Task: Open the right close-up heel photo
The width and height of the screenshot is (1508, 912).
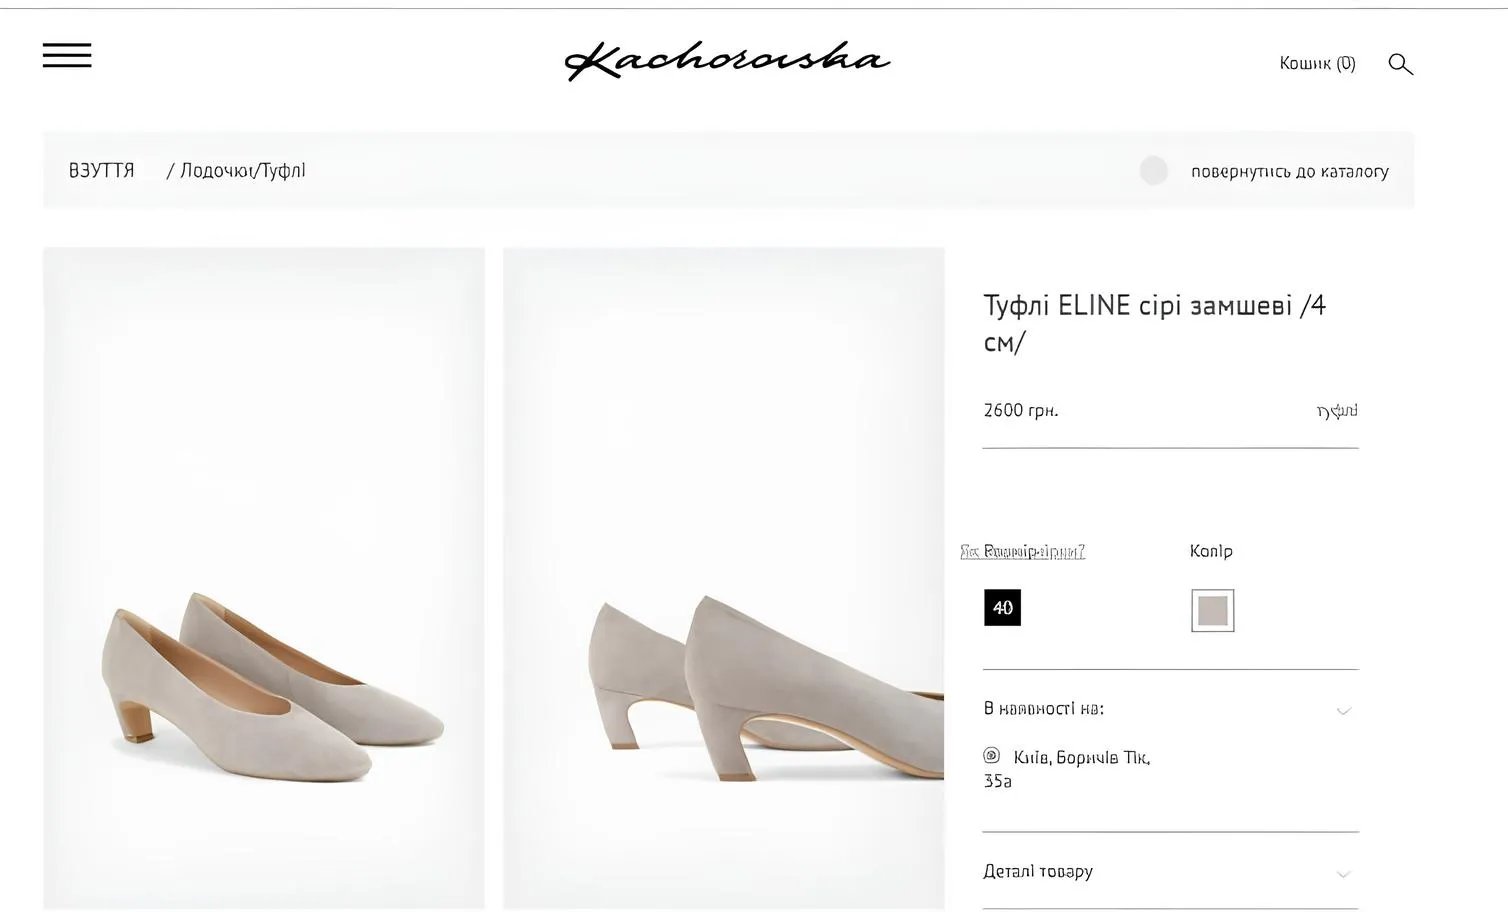Action: click(723, 578)
